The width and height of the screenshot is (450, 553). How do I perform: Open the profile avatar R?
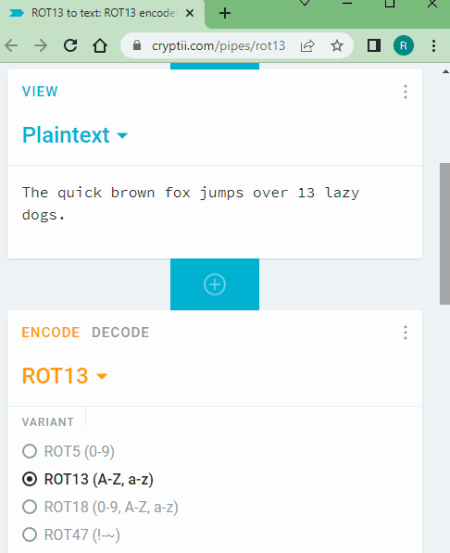403,45
